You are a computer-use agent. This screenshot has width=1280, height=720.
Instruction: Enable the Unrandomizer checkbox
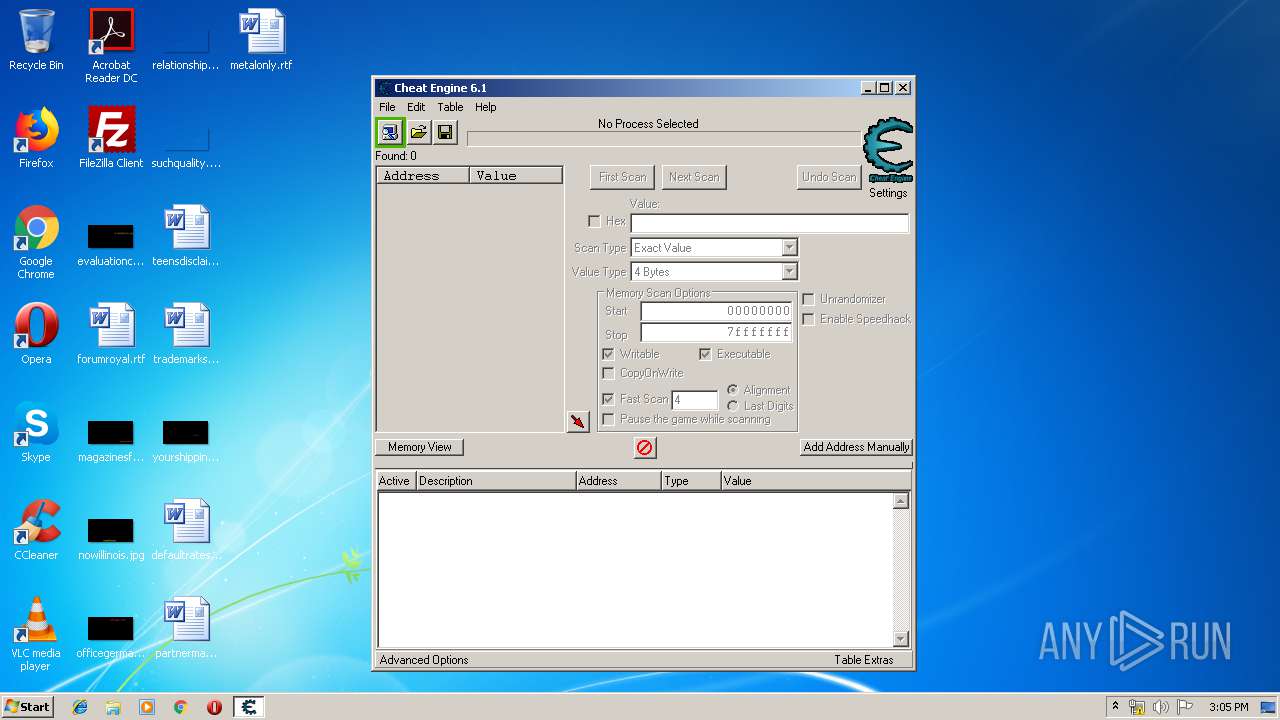click(x=808, y=299)
